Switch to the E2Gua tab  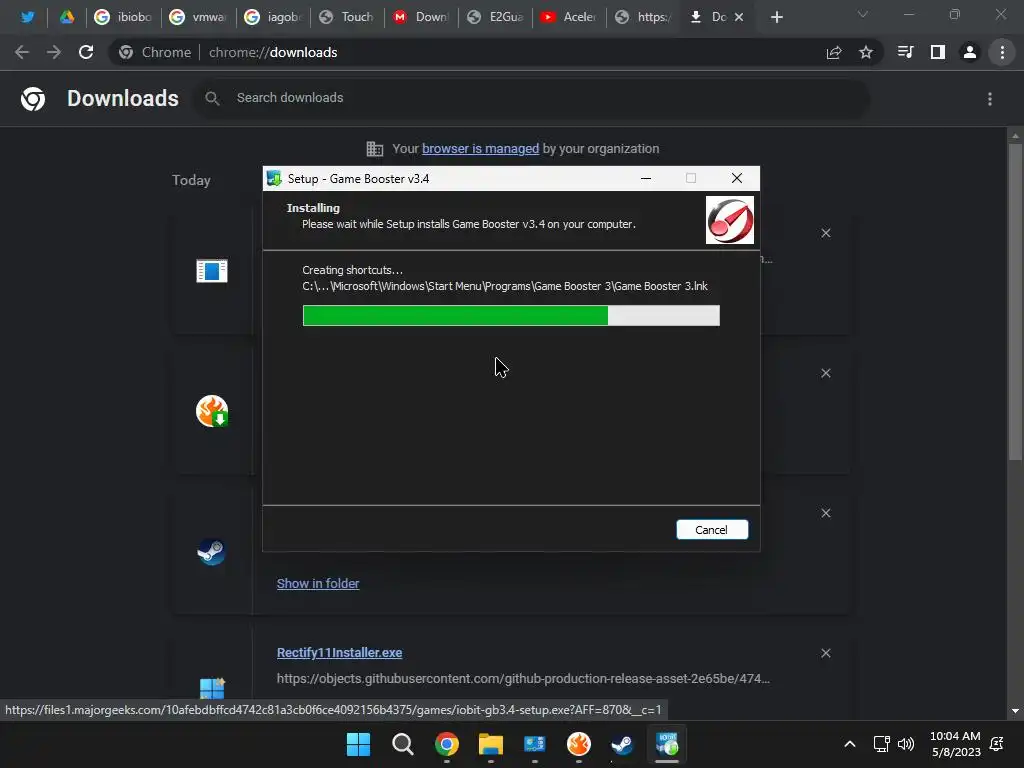tap(496, 17)
